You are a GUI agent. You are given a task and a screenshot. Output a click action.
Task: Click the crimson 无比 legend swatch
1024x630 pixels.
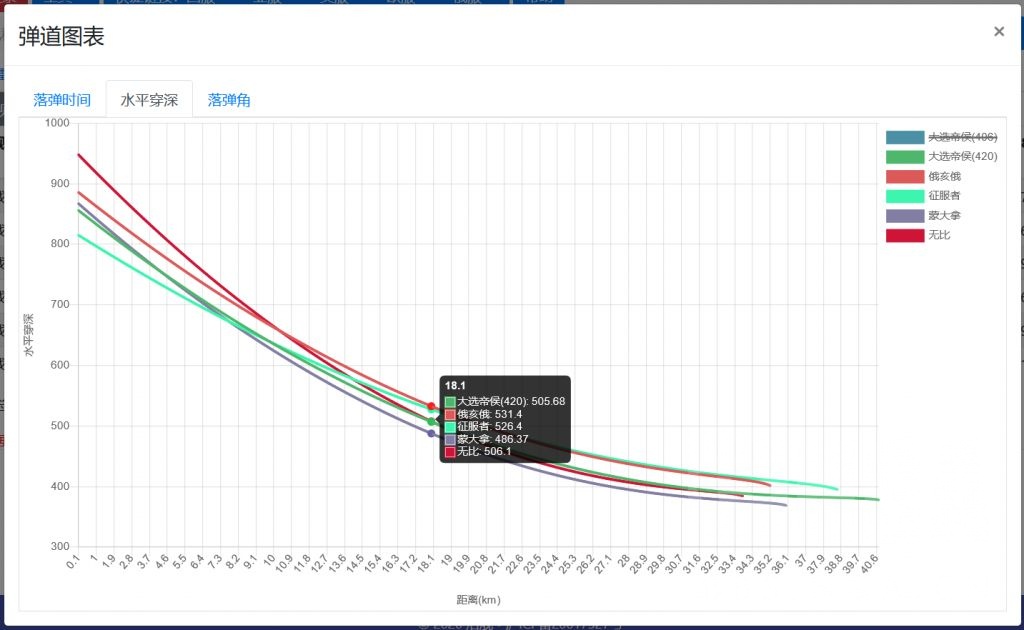coord(904,235)
